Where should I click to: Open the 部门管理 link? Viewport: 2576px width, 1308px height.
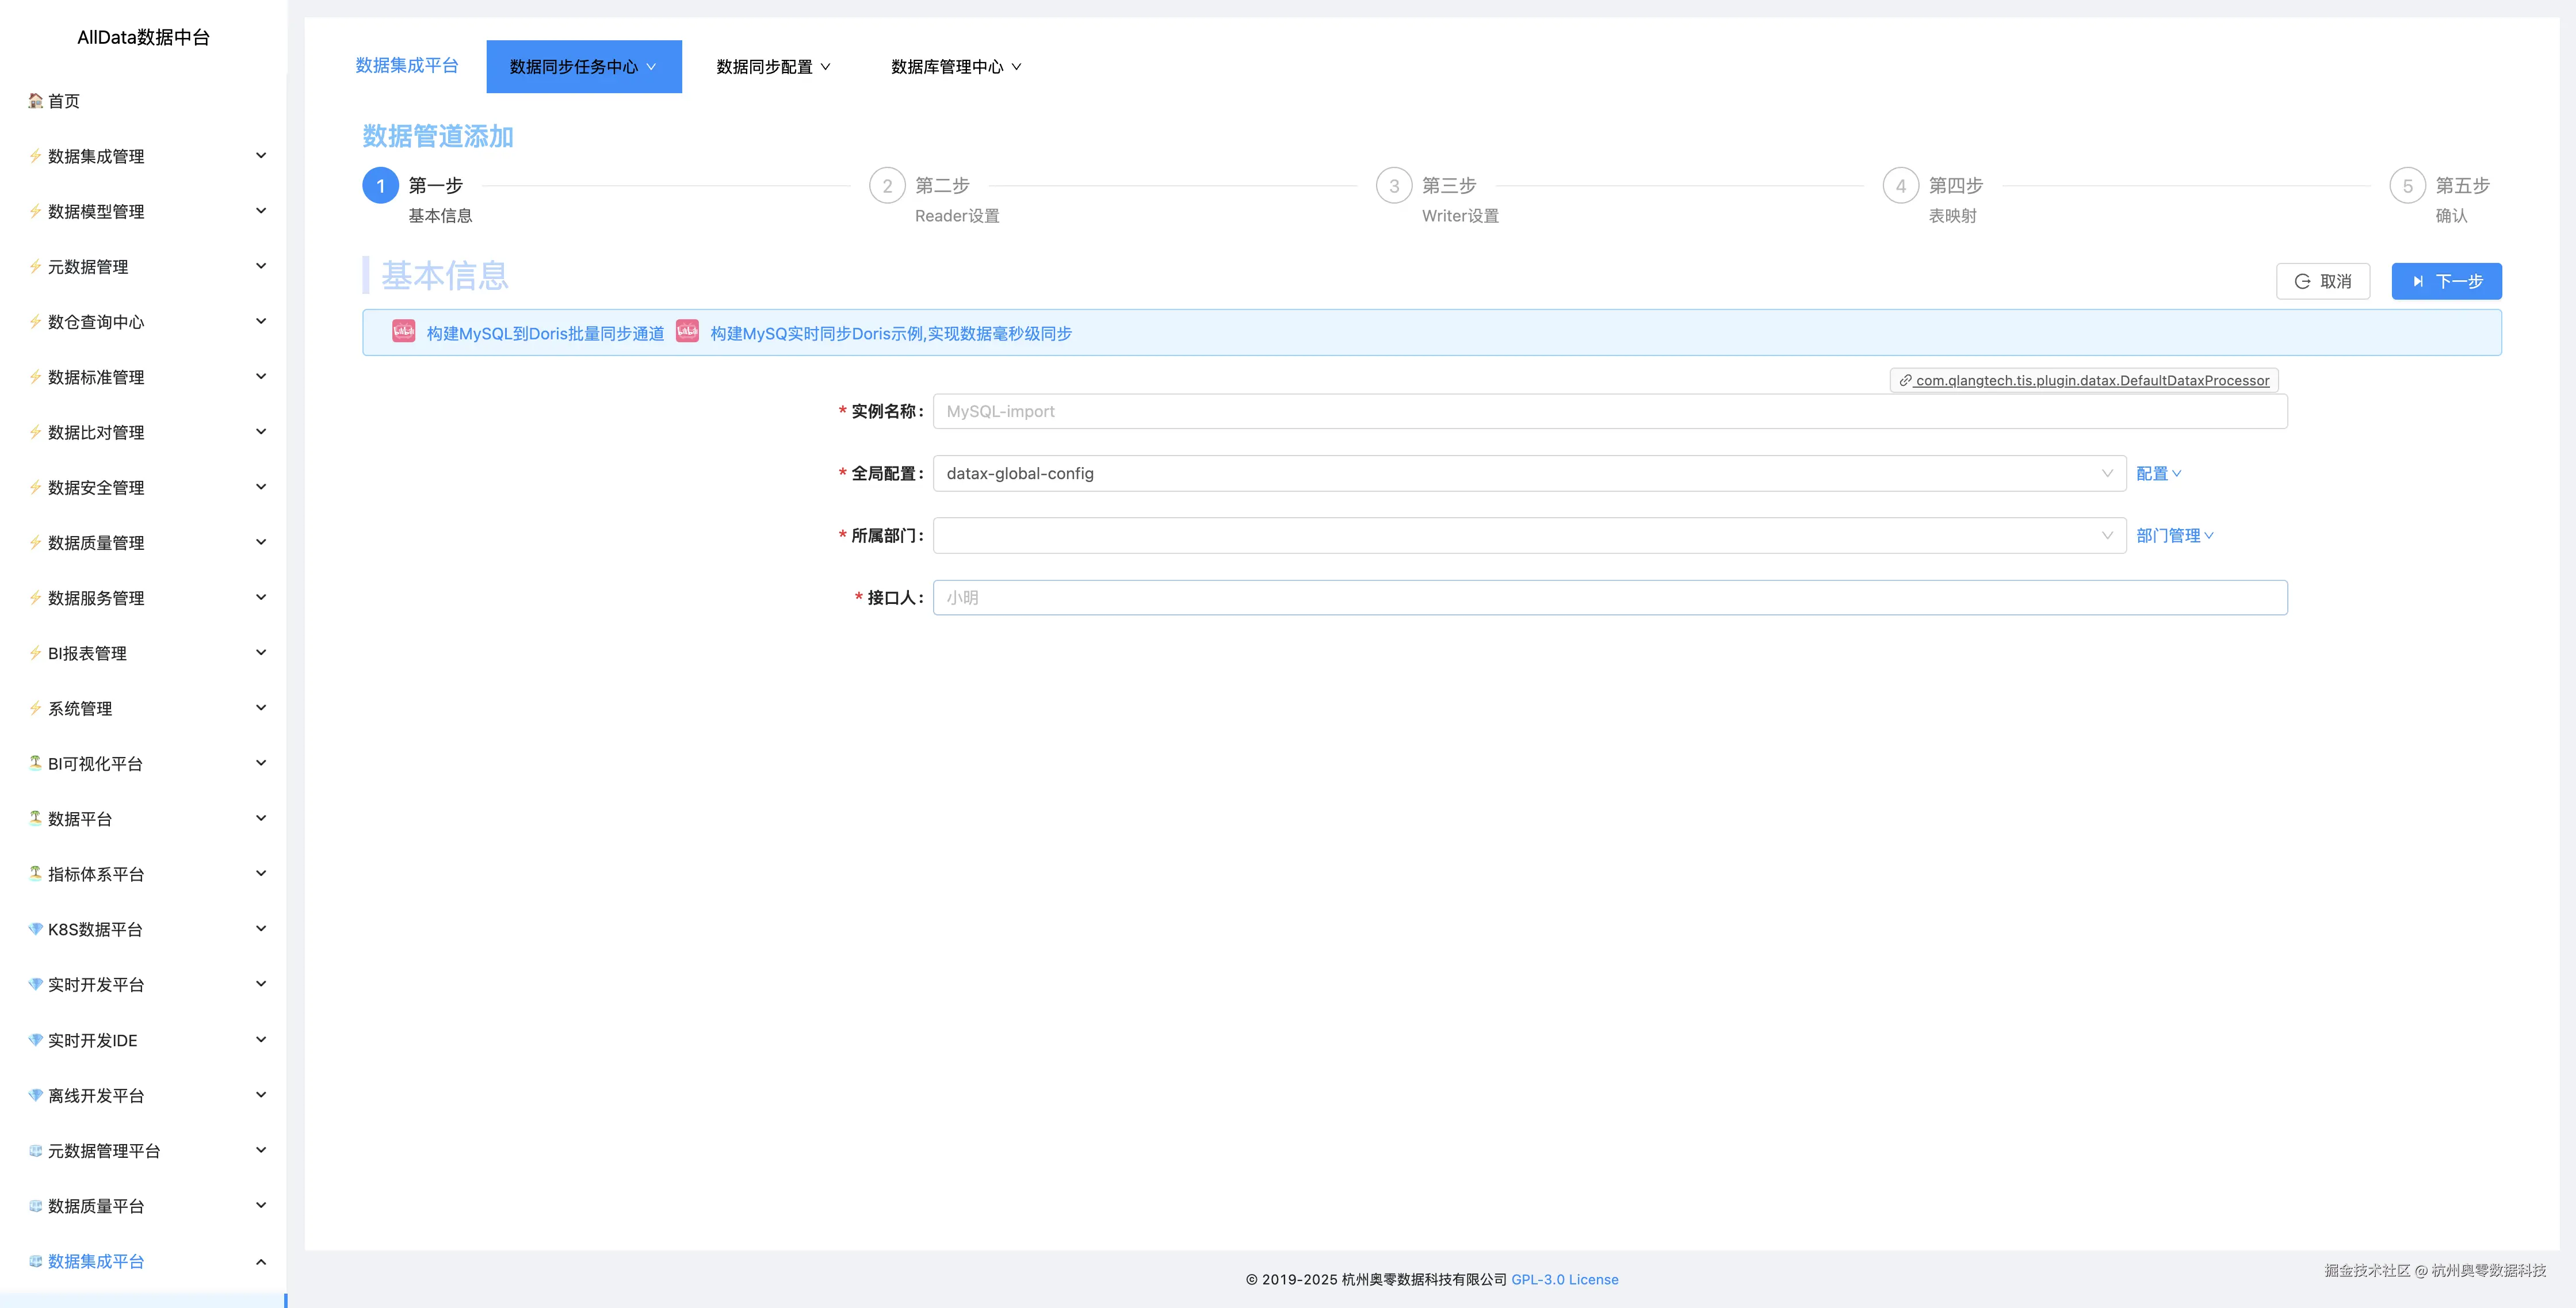pyautogui.click(x=2174, y=535)
